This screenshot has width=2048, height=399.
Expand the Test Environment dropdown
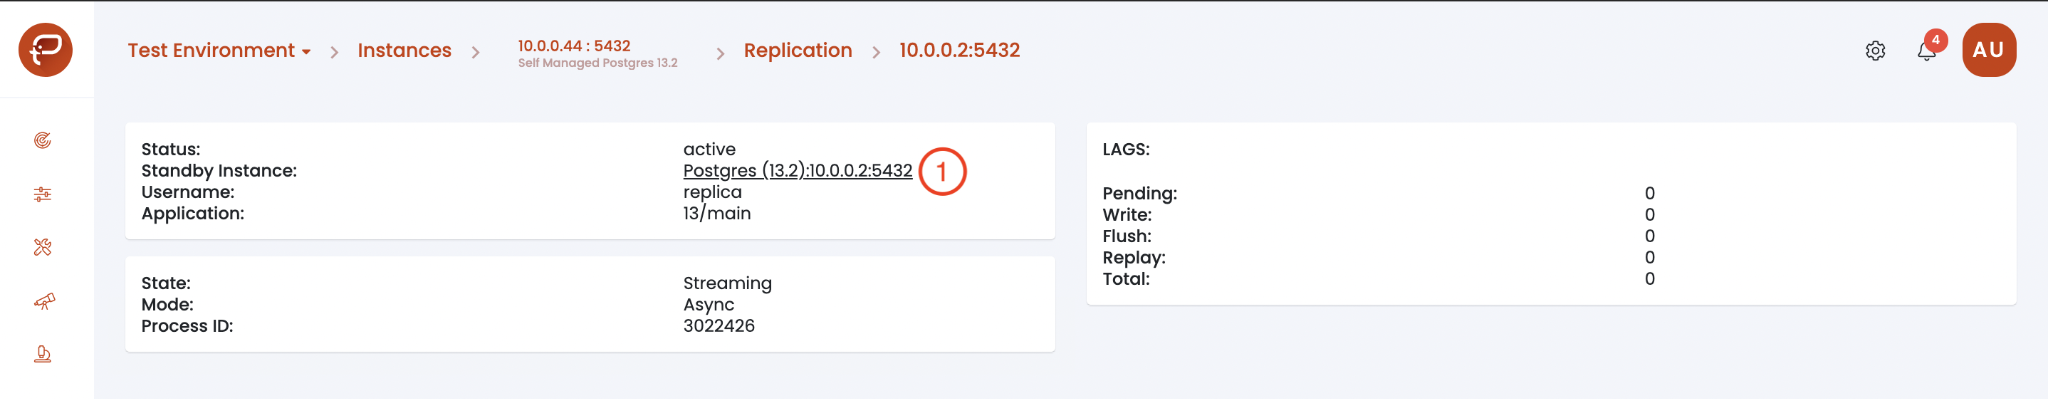pyautogui.click(x=219, y=50)
